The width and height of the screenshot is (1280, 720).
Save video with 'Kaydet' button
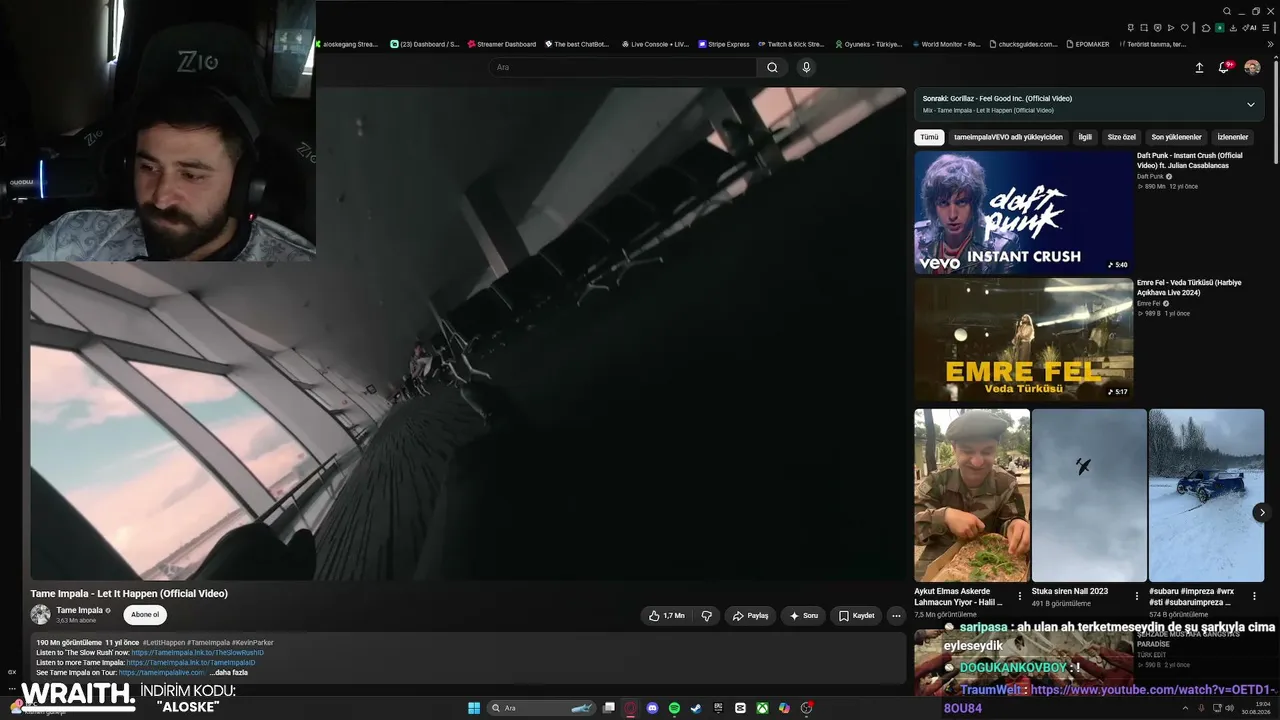tap(856, 616)
